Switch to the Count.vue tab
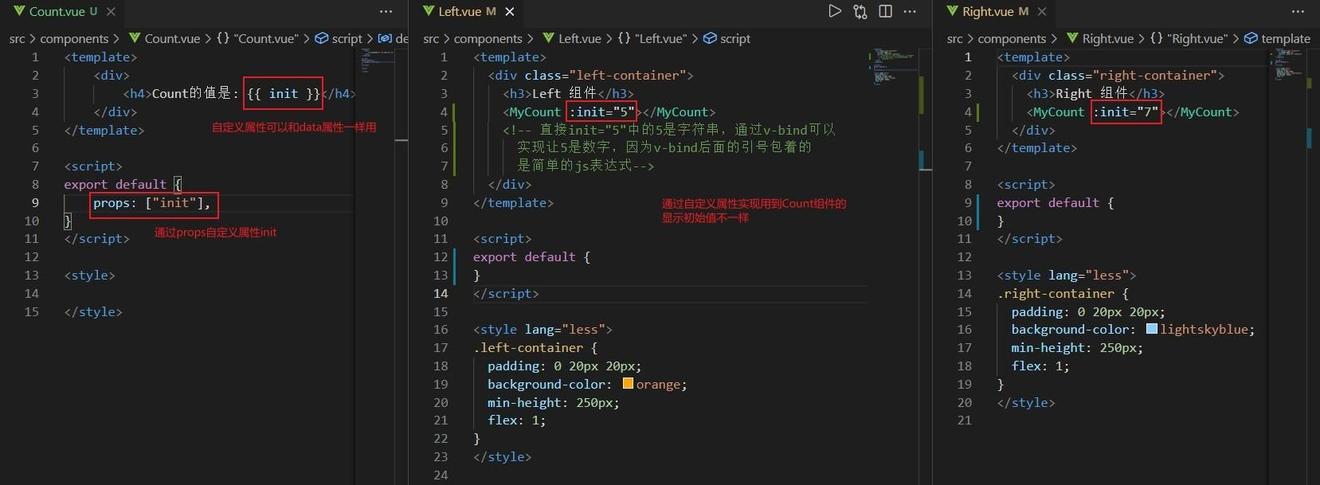 click(x=56, y=12)
